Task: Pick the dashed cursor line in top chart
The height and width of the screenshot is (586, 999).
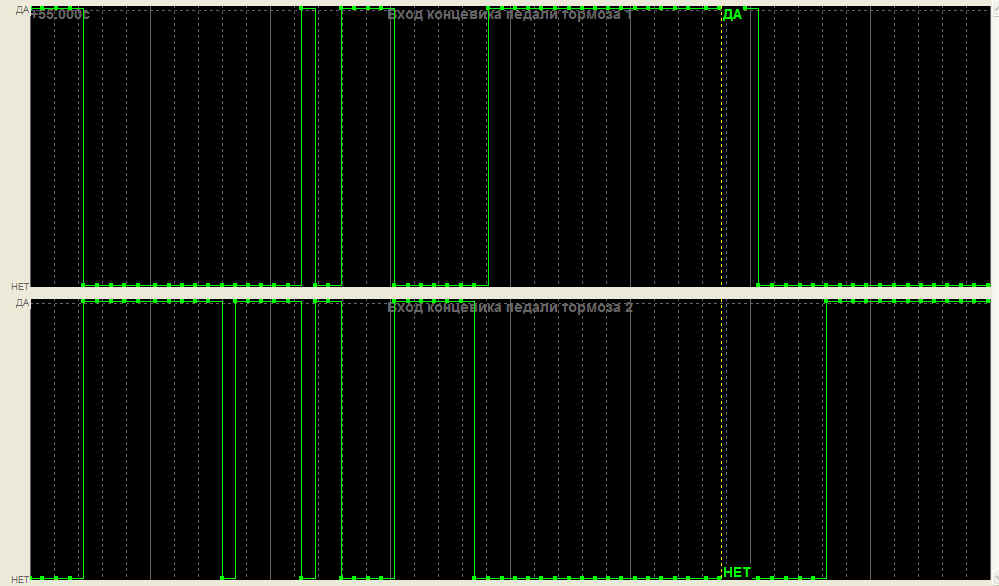Action: [722, 150]
